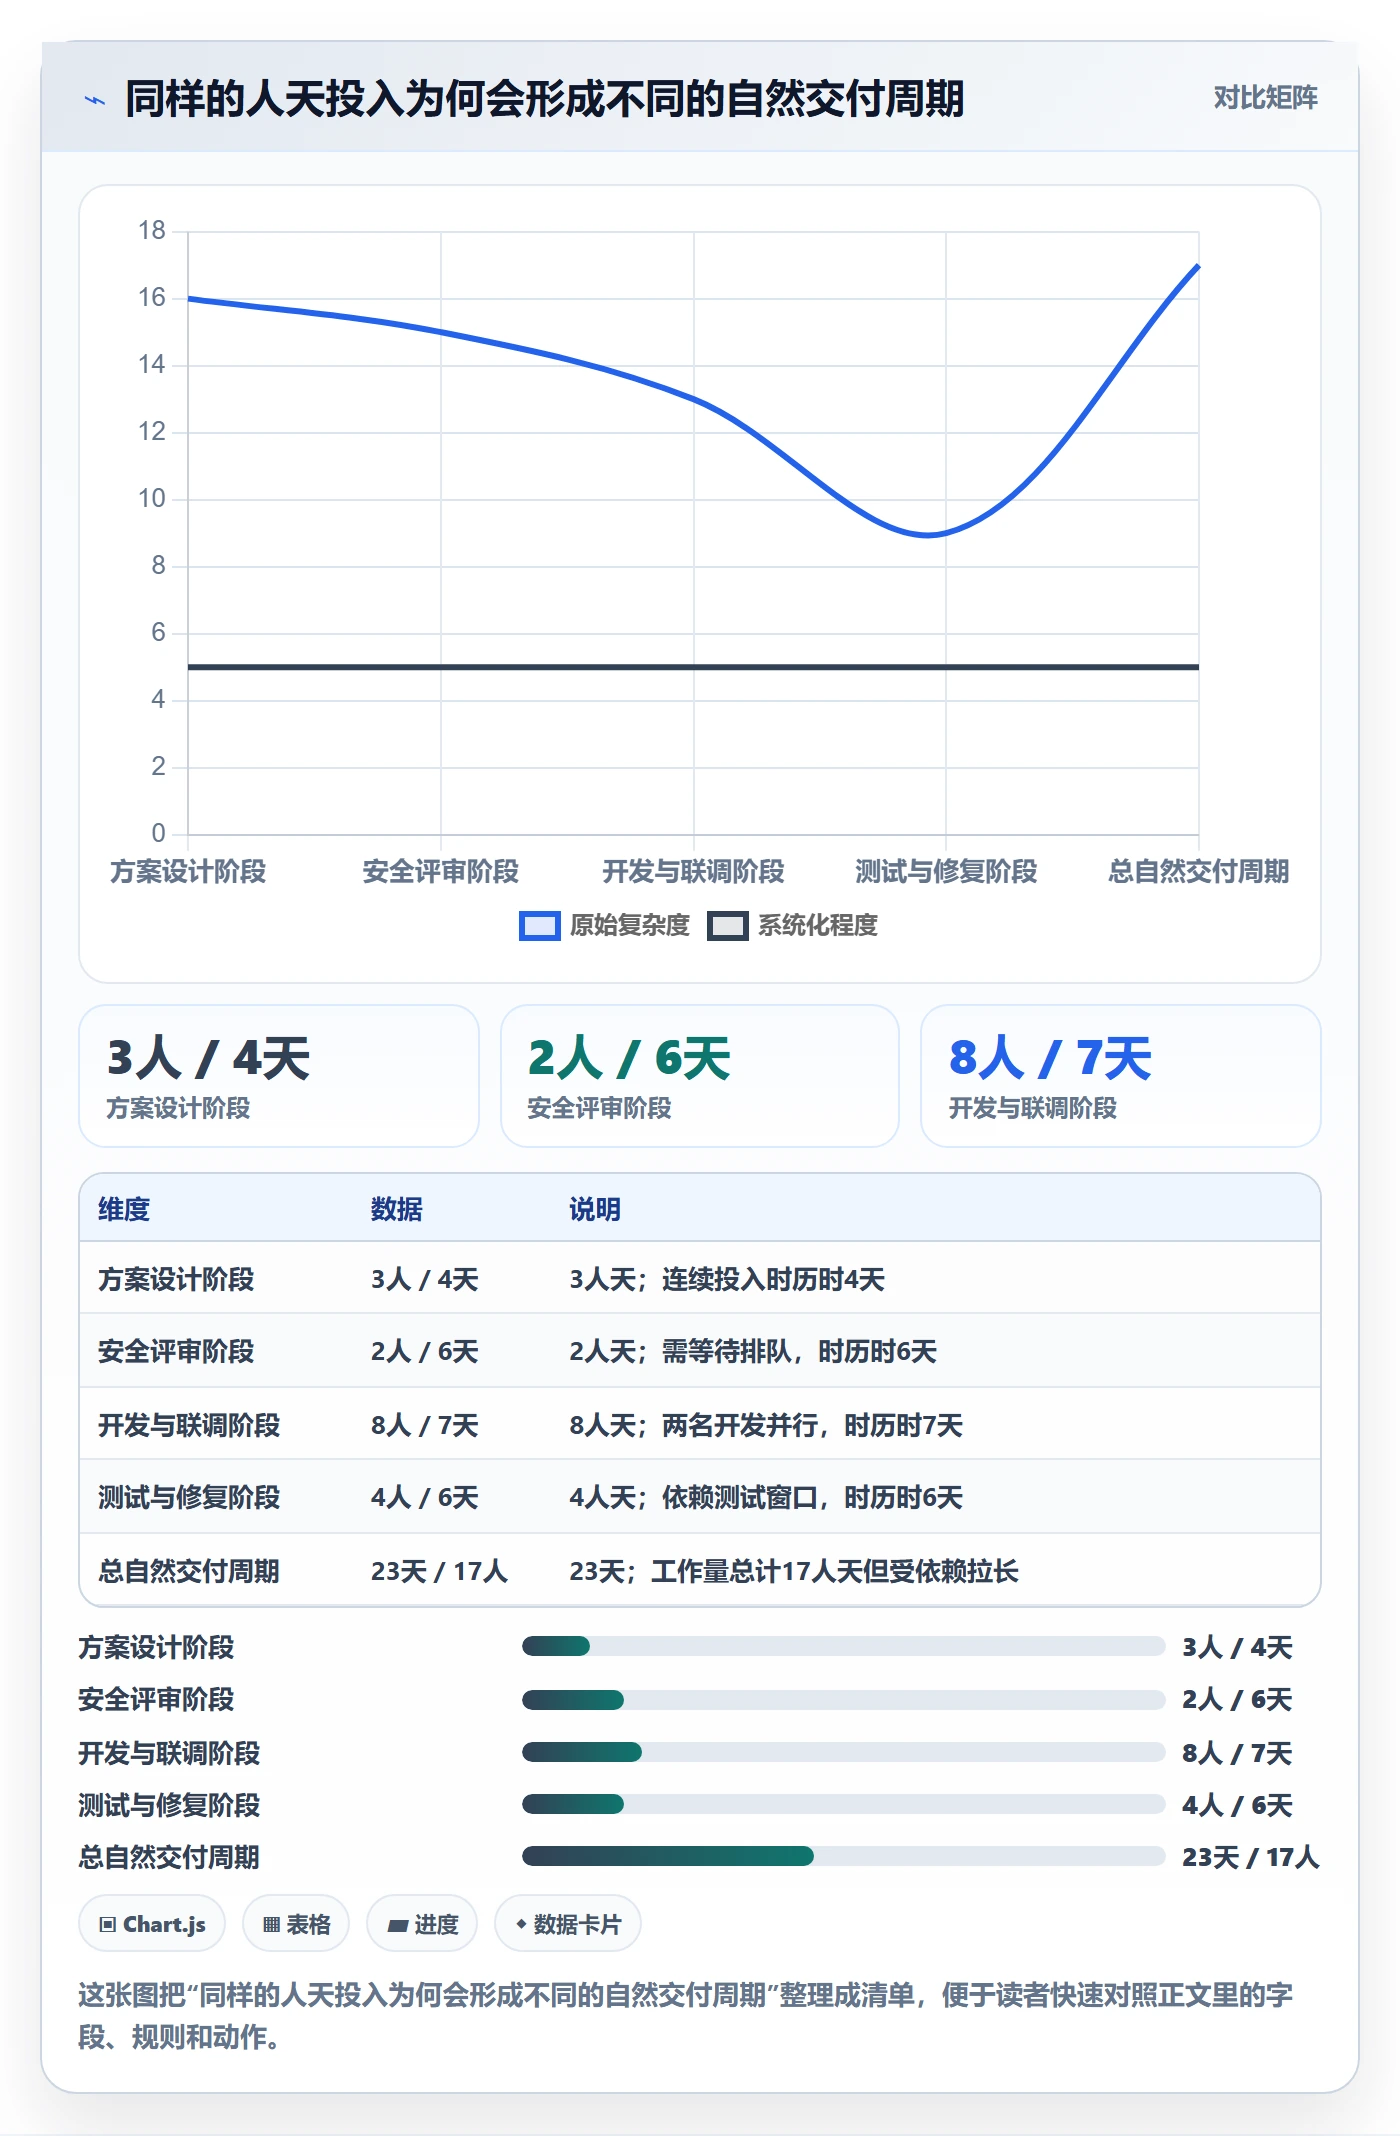This screenshot has height=2136, width=1400.
Task: Toggle the 系统化程度 legend swatch
Action: pyautogui.click(x=727, y=926)
